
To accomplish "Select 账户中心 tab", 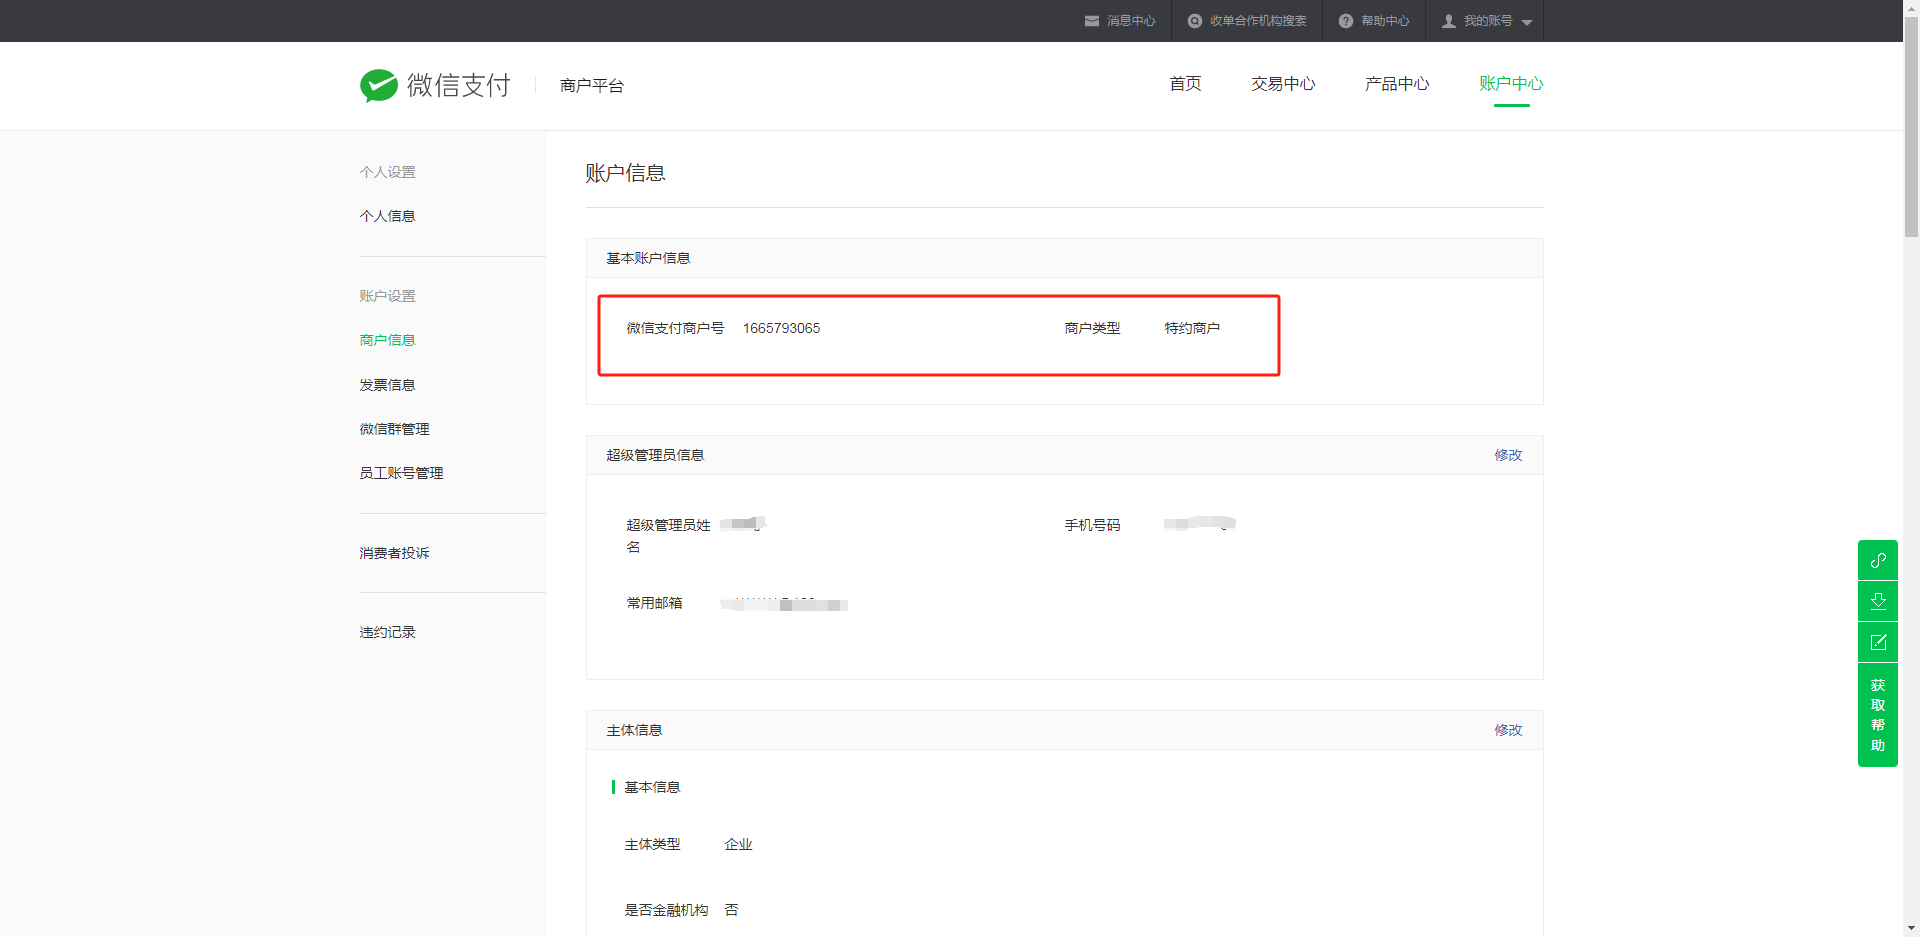I will click(x=1511, y=84).
